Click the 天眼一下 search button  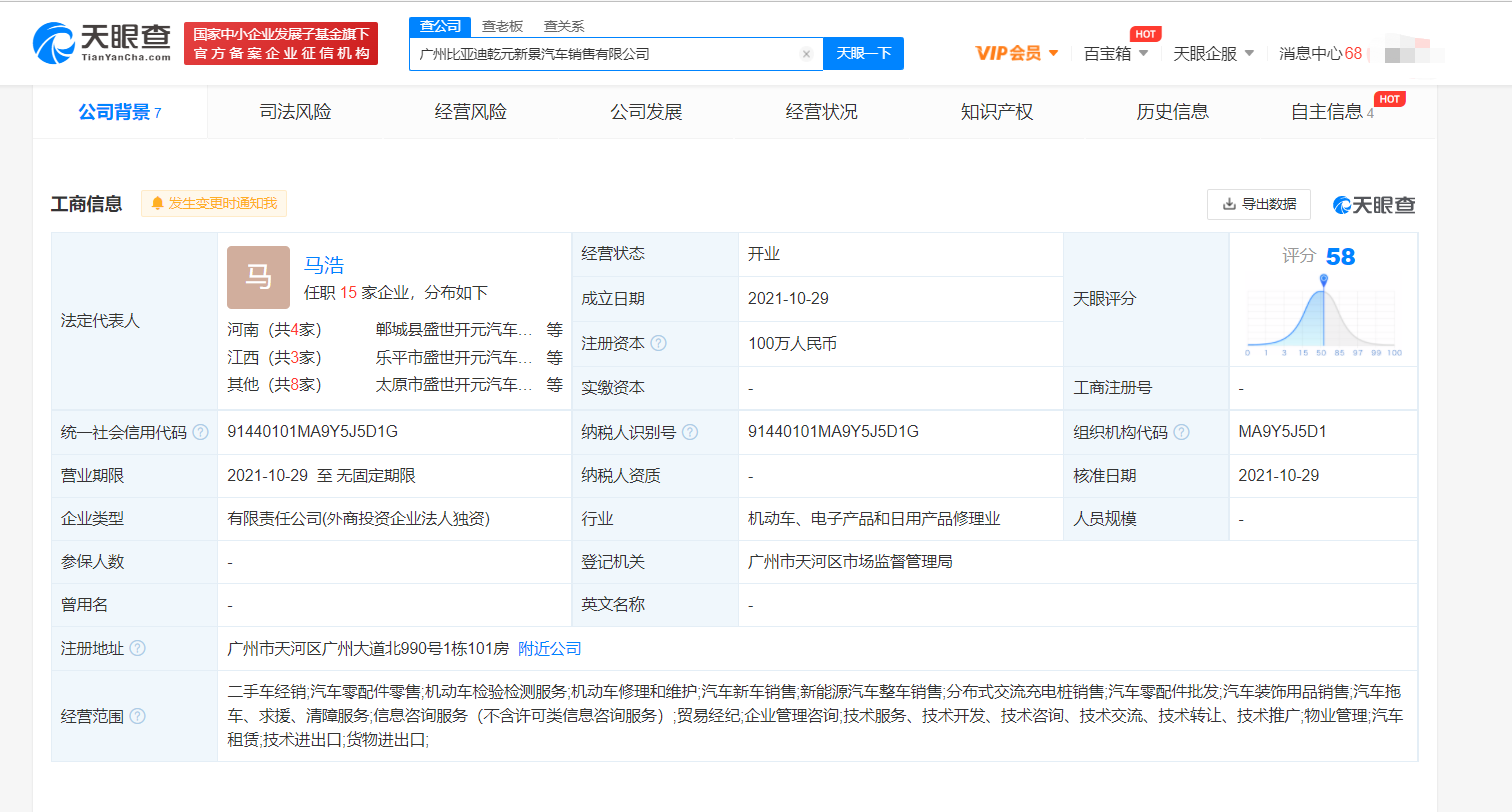pos(863,54)
